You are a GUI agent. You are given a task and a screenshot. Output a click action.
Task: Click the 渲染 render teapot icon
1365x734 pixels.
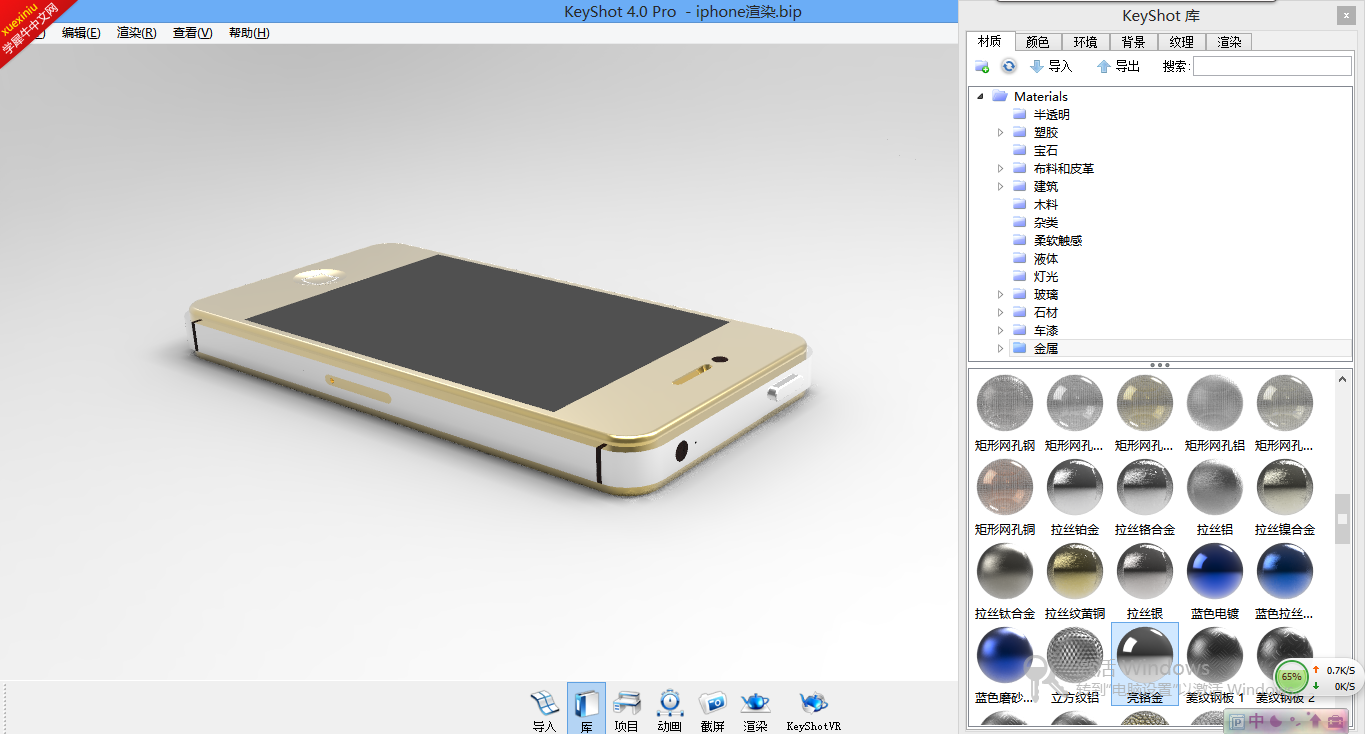click(x=755, y=709)
